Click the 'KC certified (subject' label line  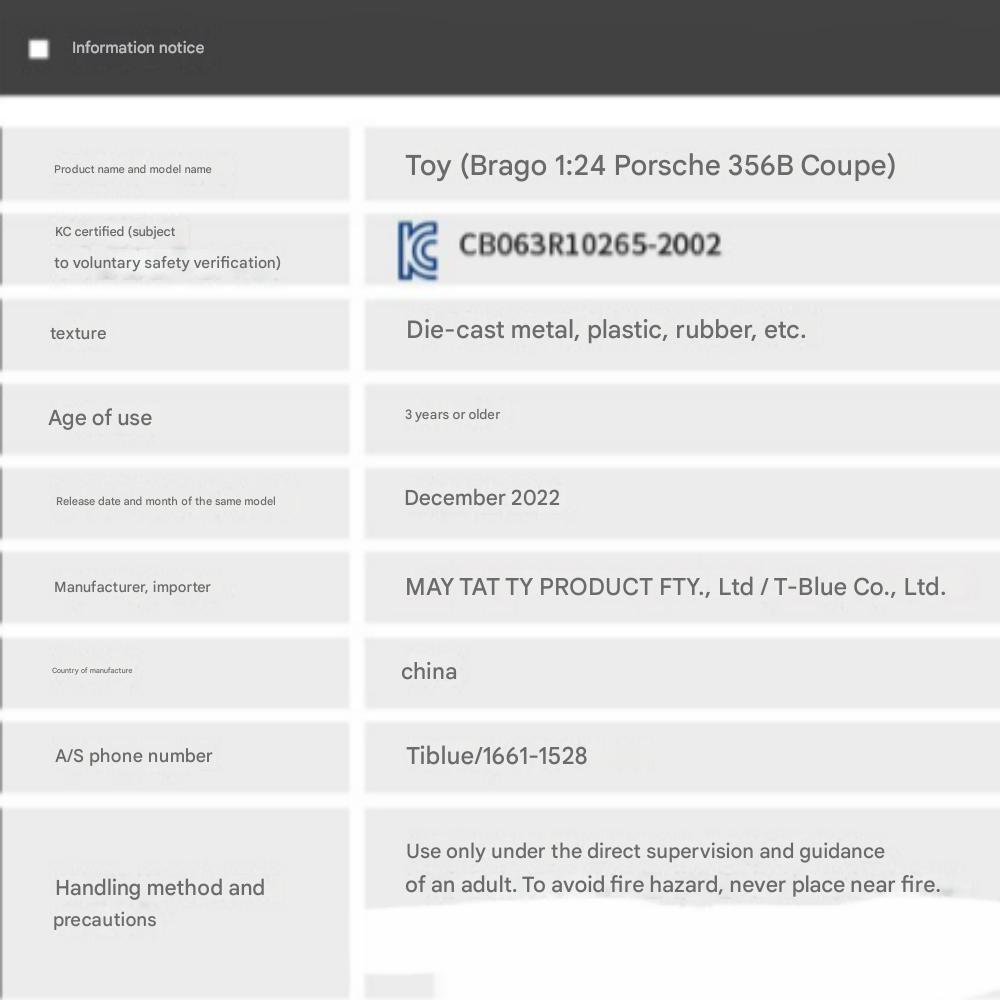115,232
